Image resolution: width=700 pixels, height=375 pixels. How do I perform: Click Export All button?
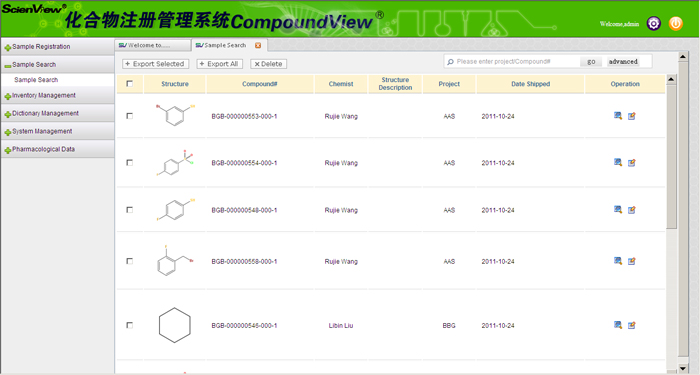(220, 64)
